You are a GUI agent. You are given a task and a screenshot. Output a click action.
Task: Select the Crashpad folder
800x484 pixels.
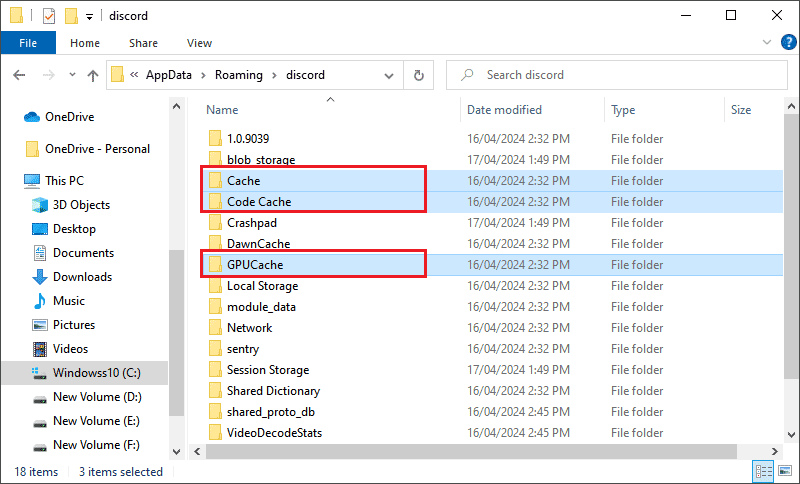[x=252, y=223]
